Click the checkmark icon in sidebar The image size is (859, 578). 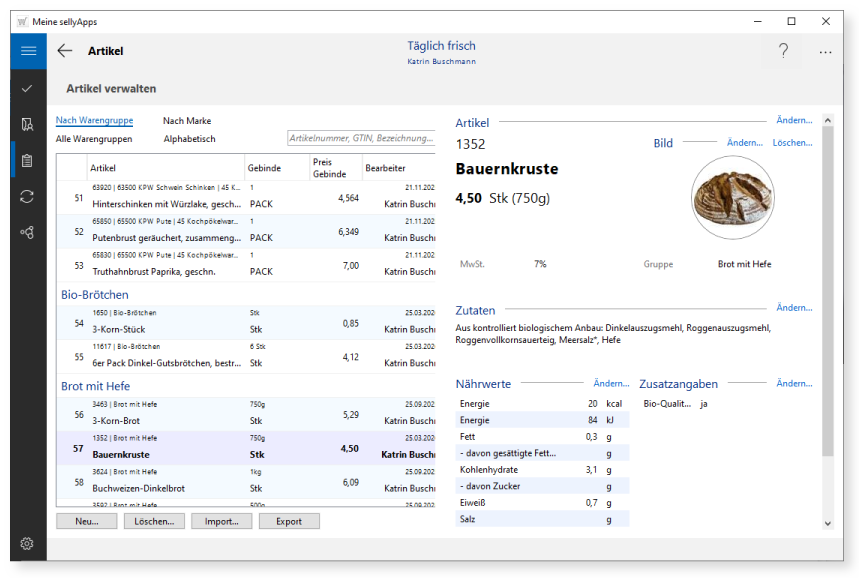pos(28,88)
